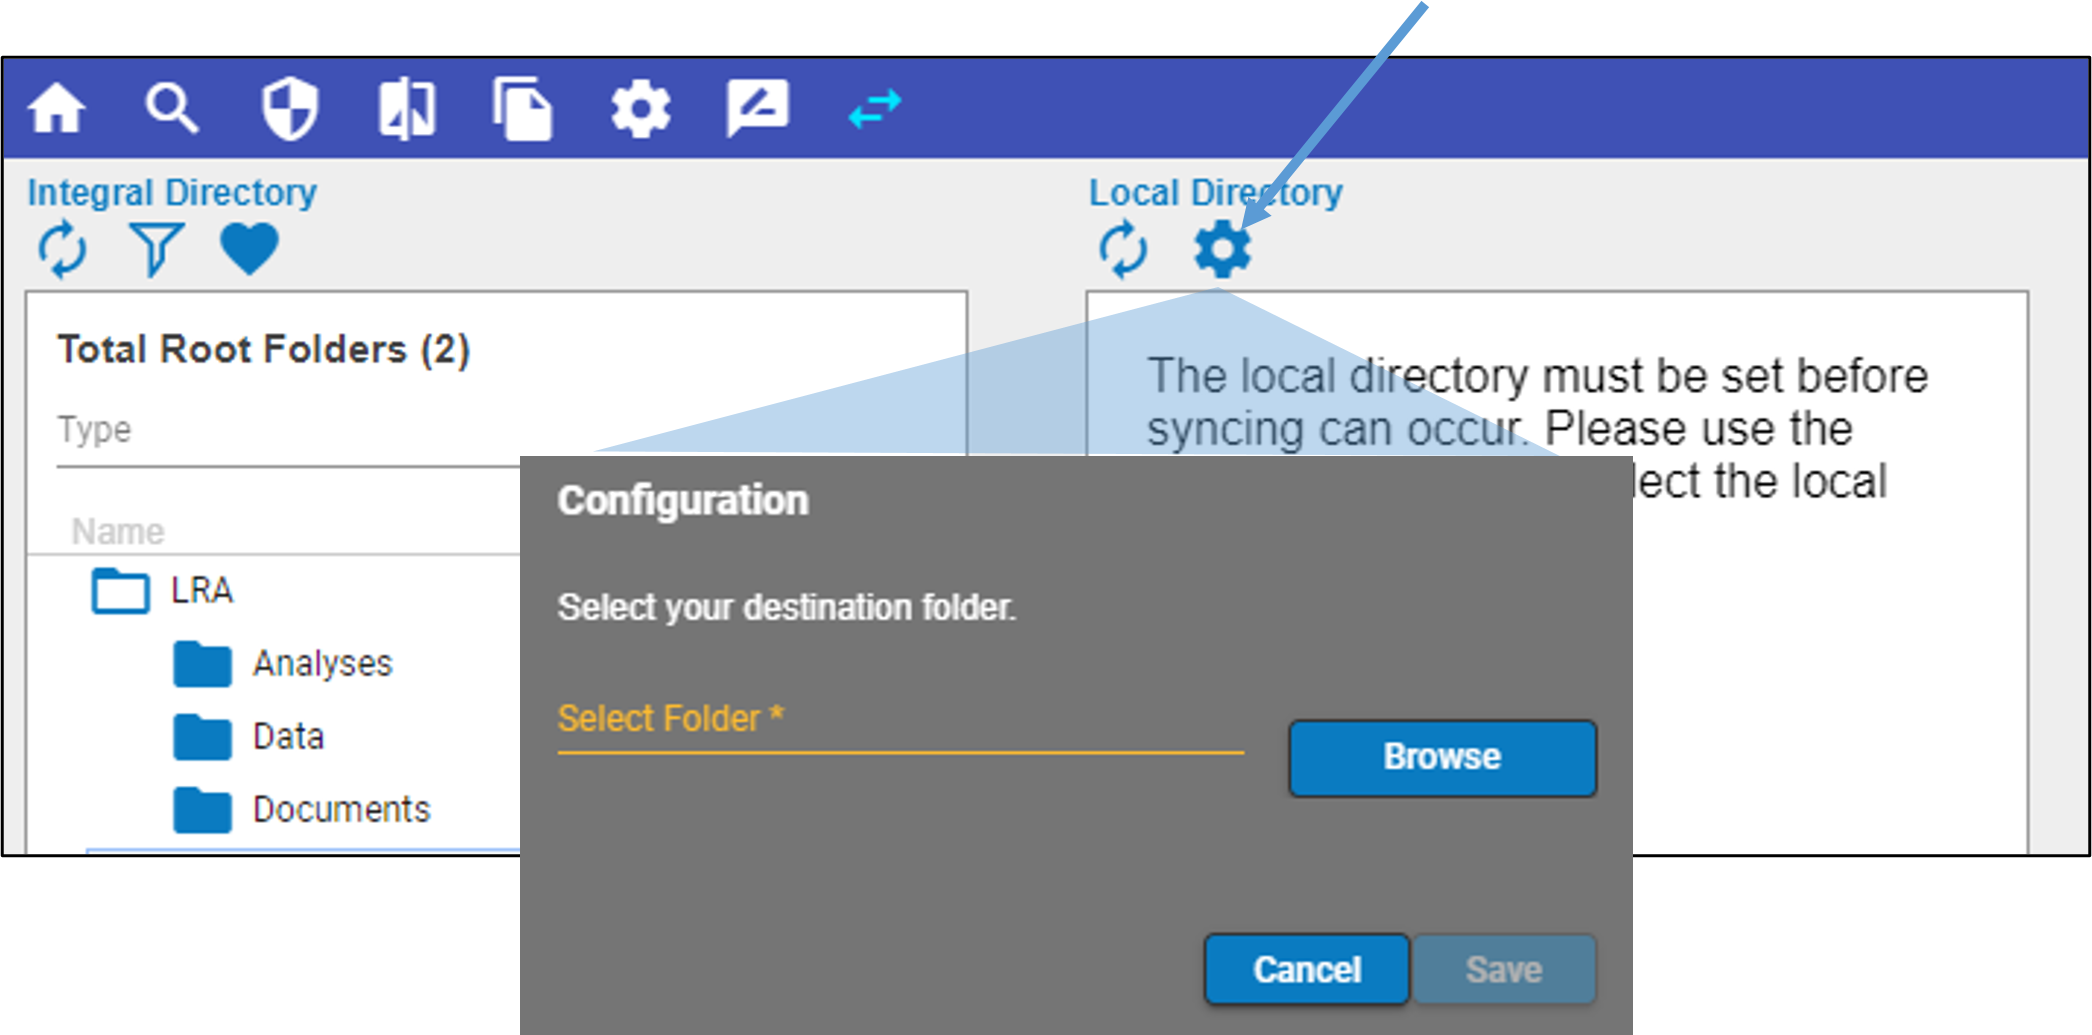
Task: Refresh the Integral Directory
Action: 62,249
